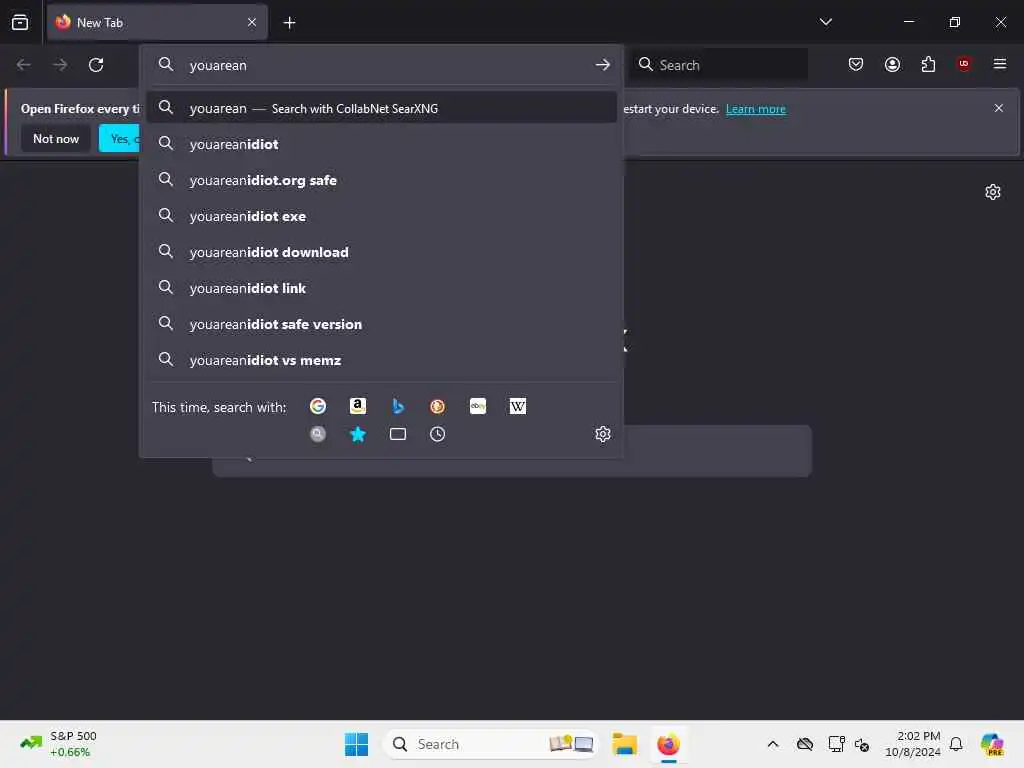Search with DuckDuckGo icon
The image size is (1024, 768).
coord(438,406)
